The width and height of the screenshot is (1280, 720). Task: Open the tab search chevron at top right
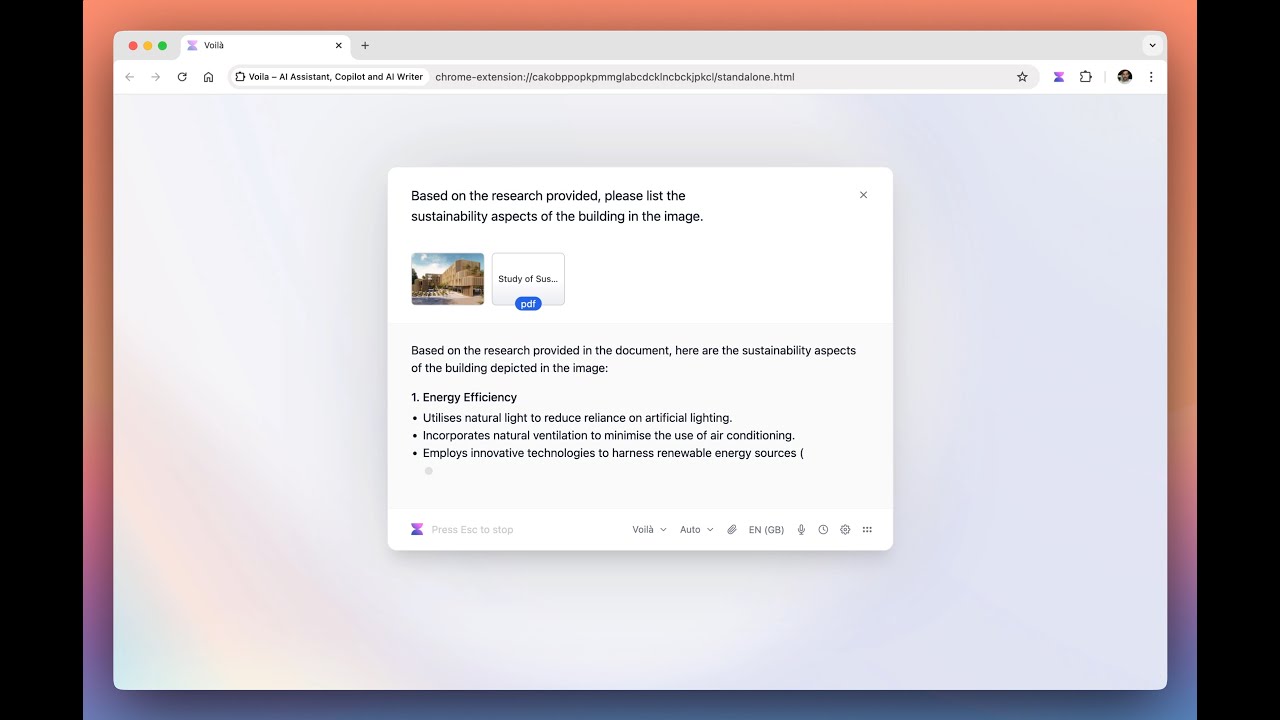click(1152, 45)
